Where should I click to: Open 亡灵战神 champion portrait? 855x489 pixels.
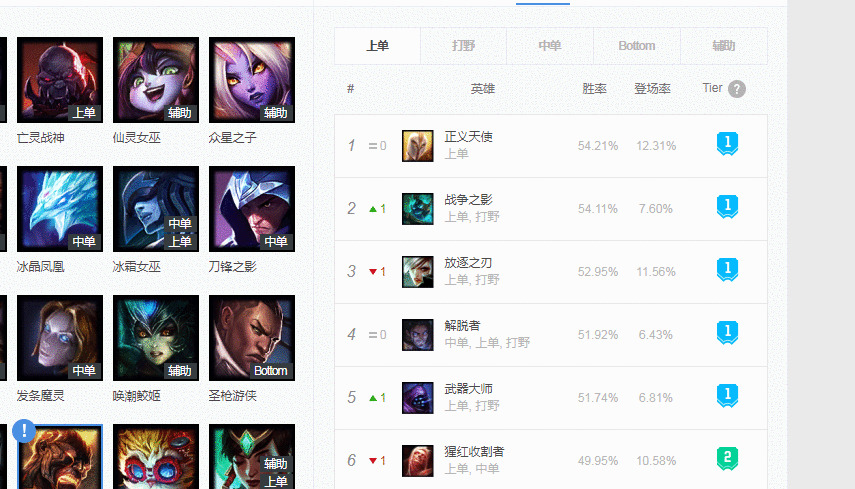60,80
